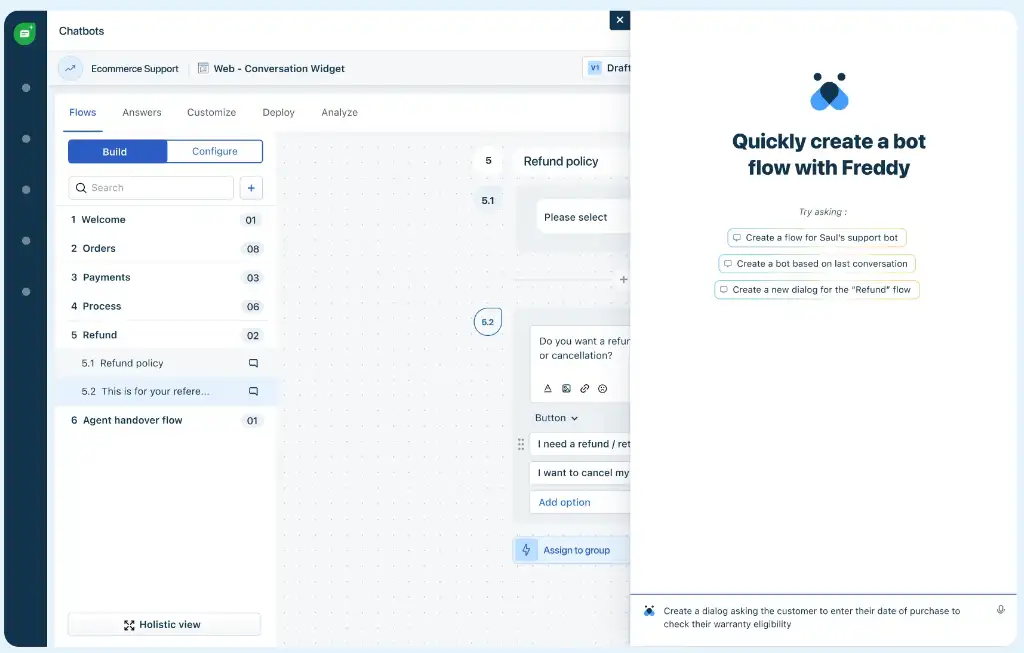Open the Analyze tab
This screenshot has width=1024, height=653.
pos(339,112)
